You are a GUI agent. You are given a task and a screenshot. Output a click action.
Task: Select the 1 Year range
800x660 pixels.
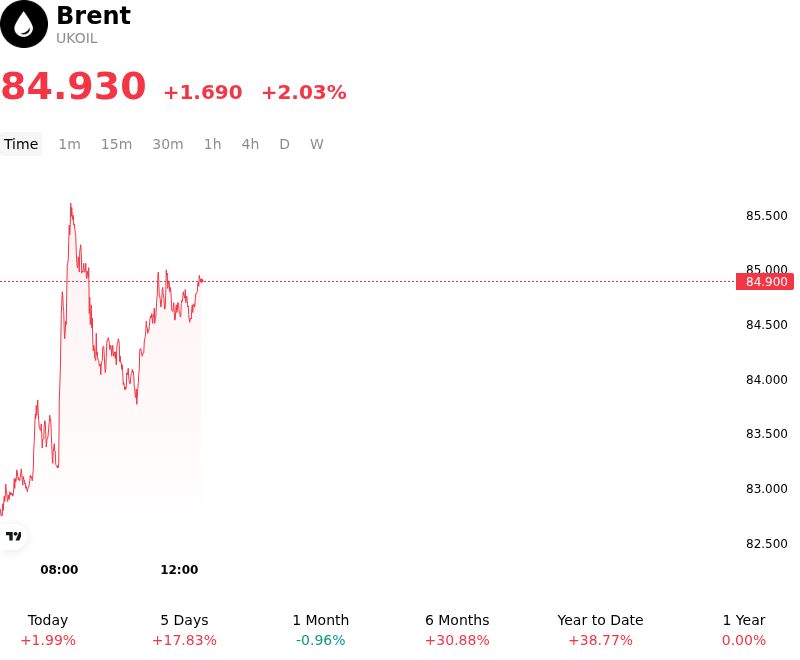coord(744,630)
